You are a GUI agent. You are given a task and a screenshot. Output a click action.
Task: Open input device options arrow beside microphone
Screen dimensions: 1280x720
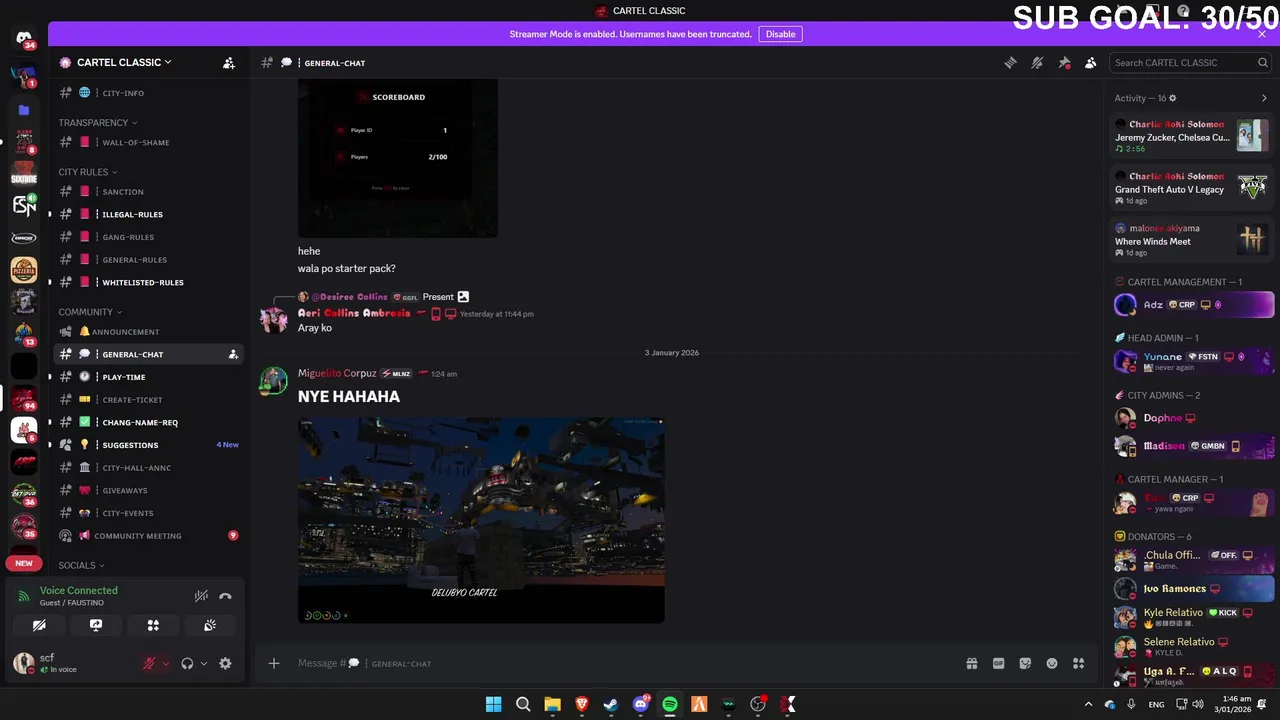(165, 663)
